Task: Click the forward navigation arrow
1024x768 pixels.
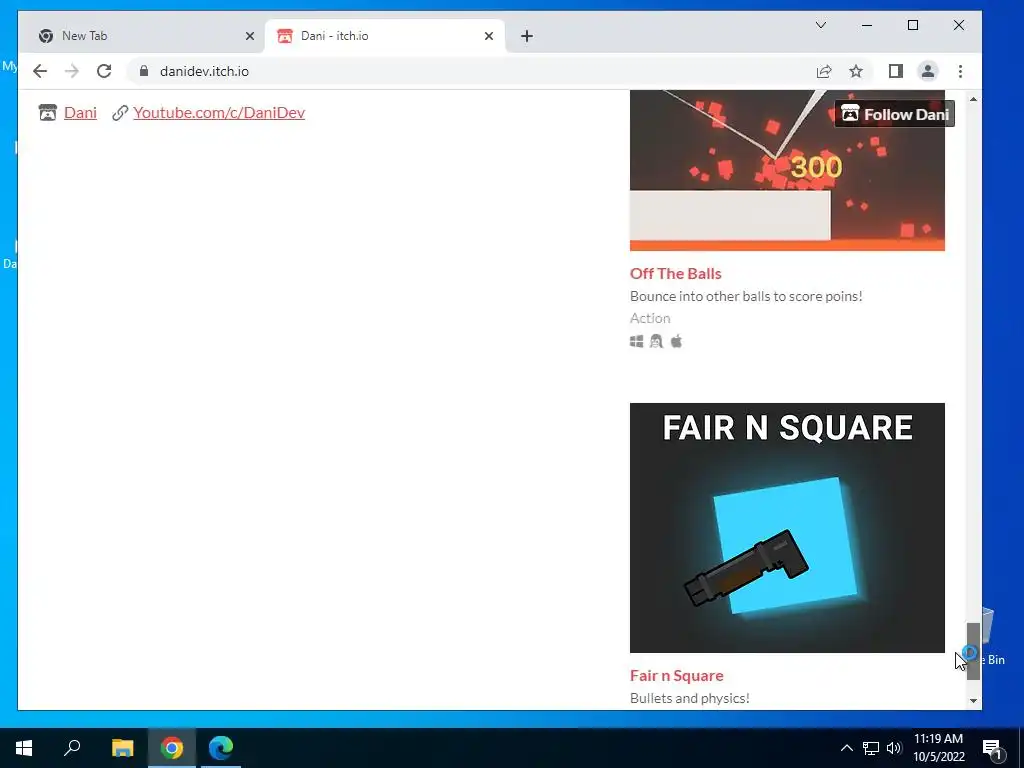Action: pos(72,71)
